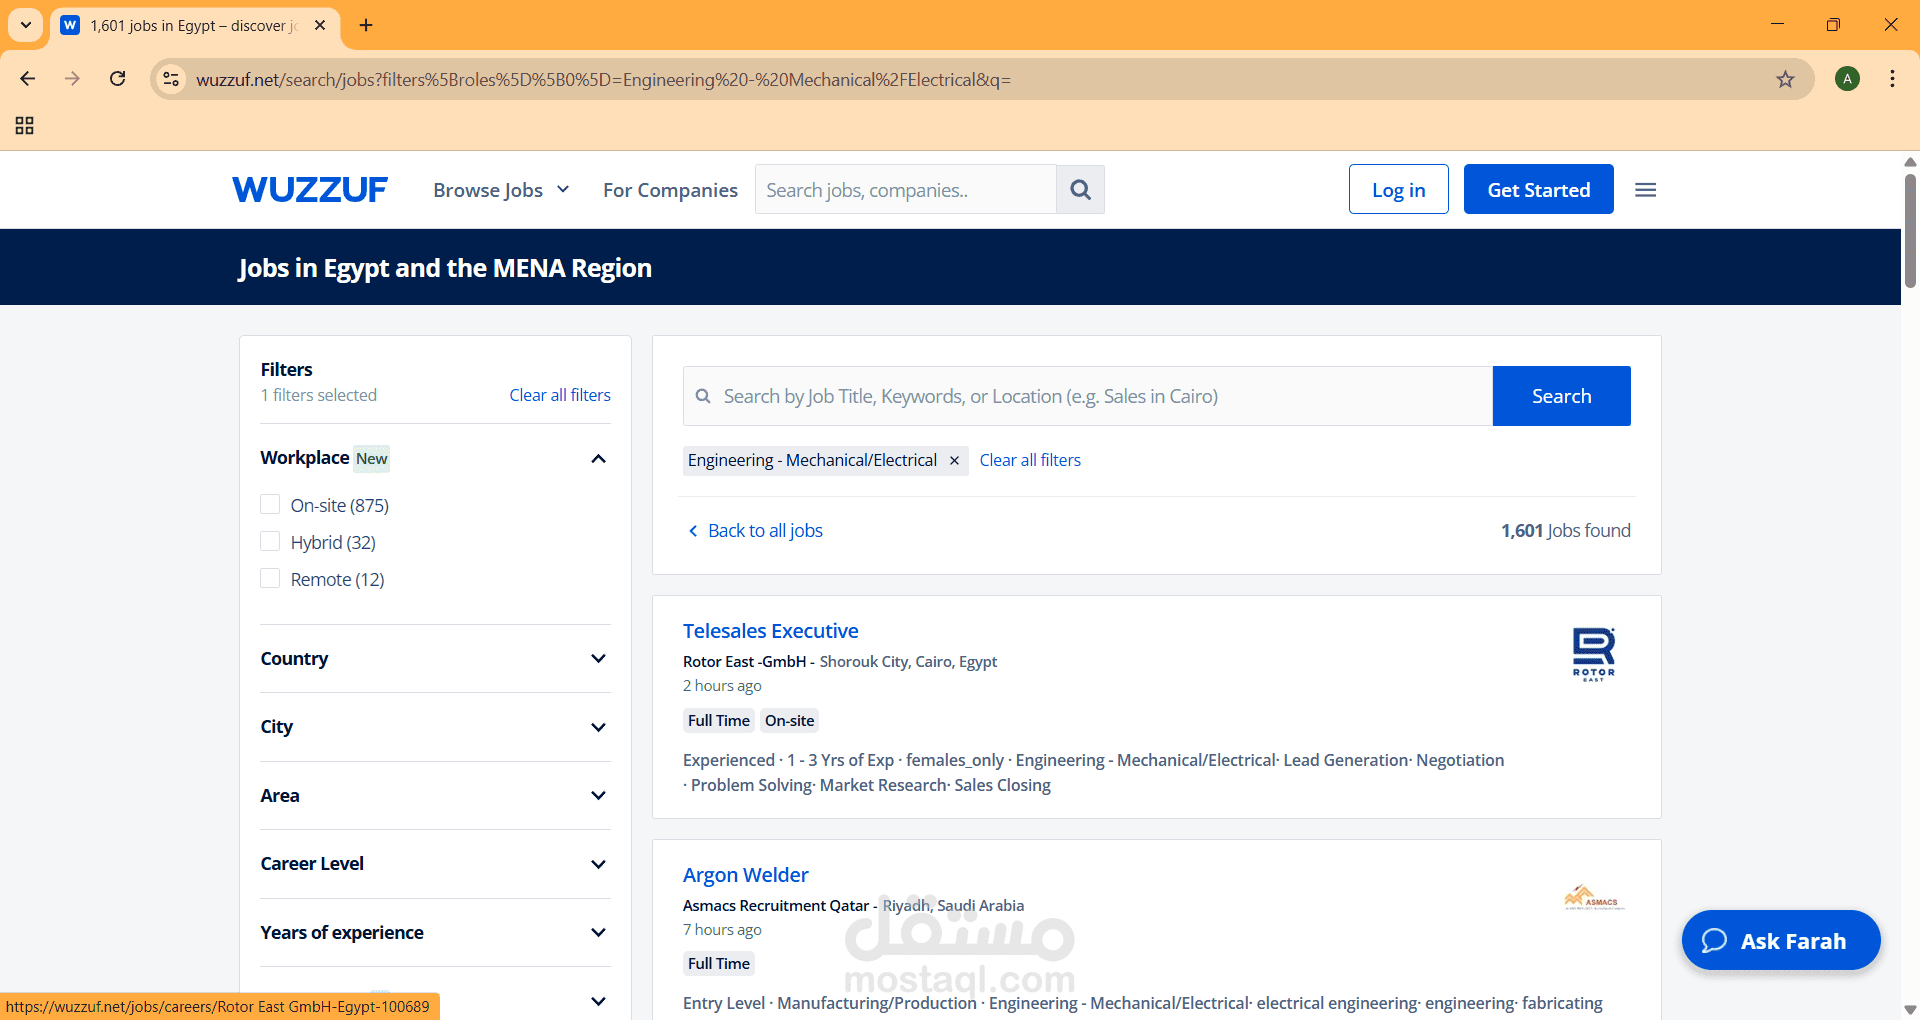Focus the header job search field
Screen dimensions: 1920x1020
pyautogui.click(x=905, y=190)
